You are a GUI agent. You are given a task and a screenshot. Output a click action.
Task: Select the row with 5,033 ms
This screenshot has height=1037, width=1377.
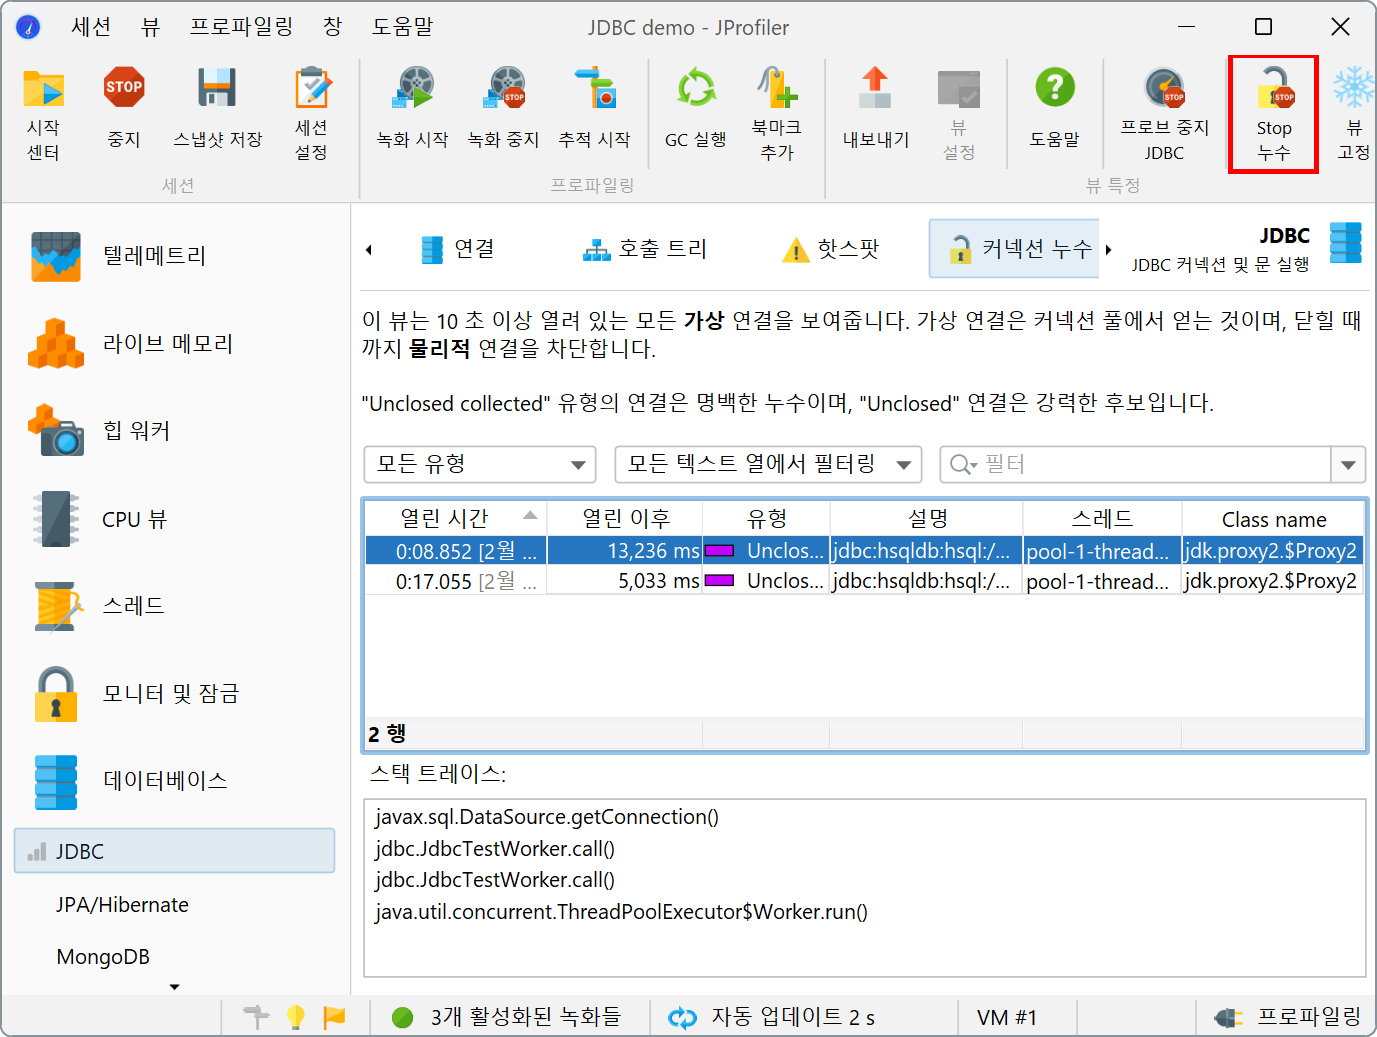tap(865, 581)
